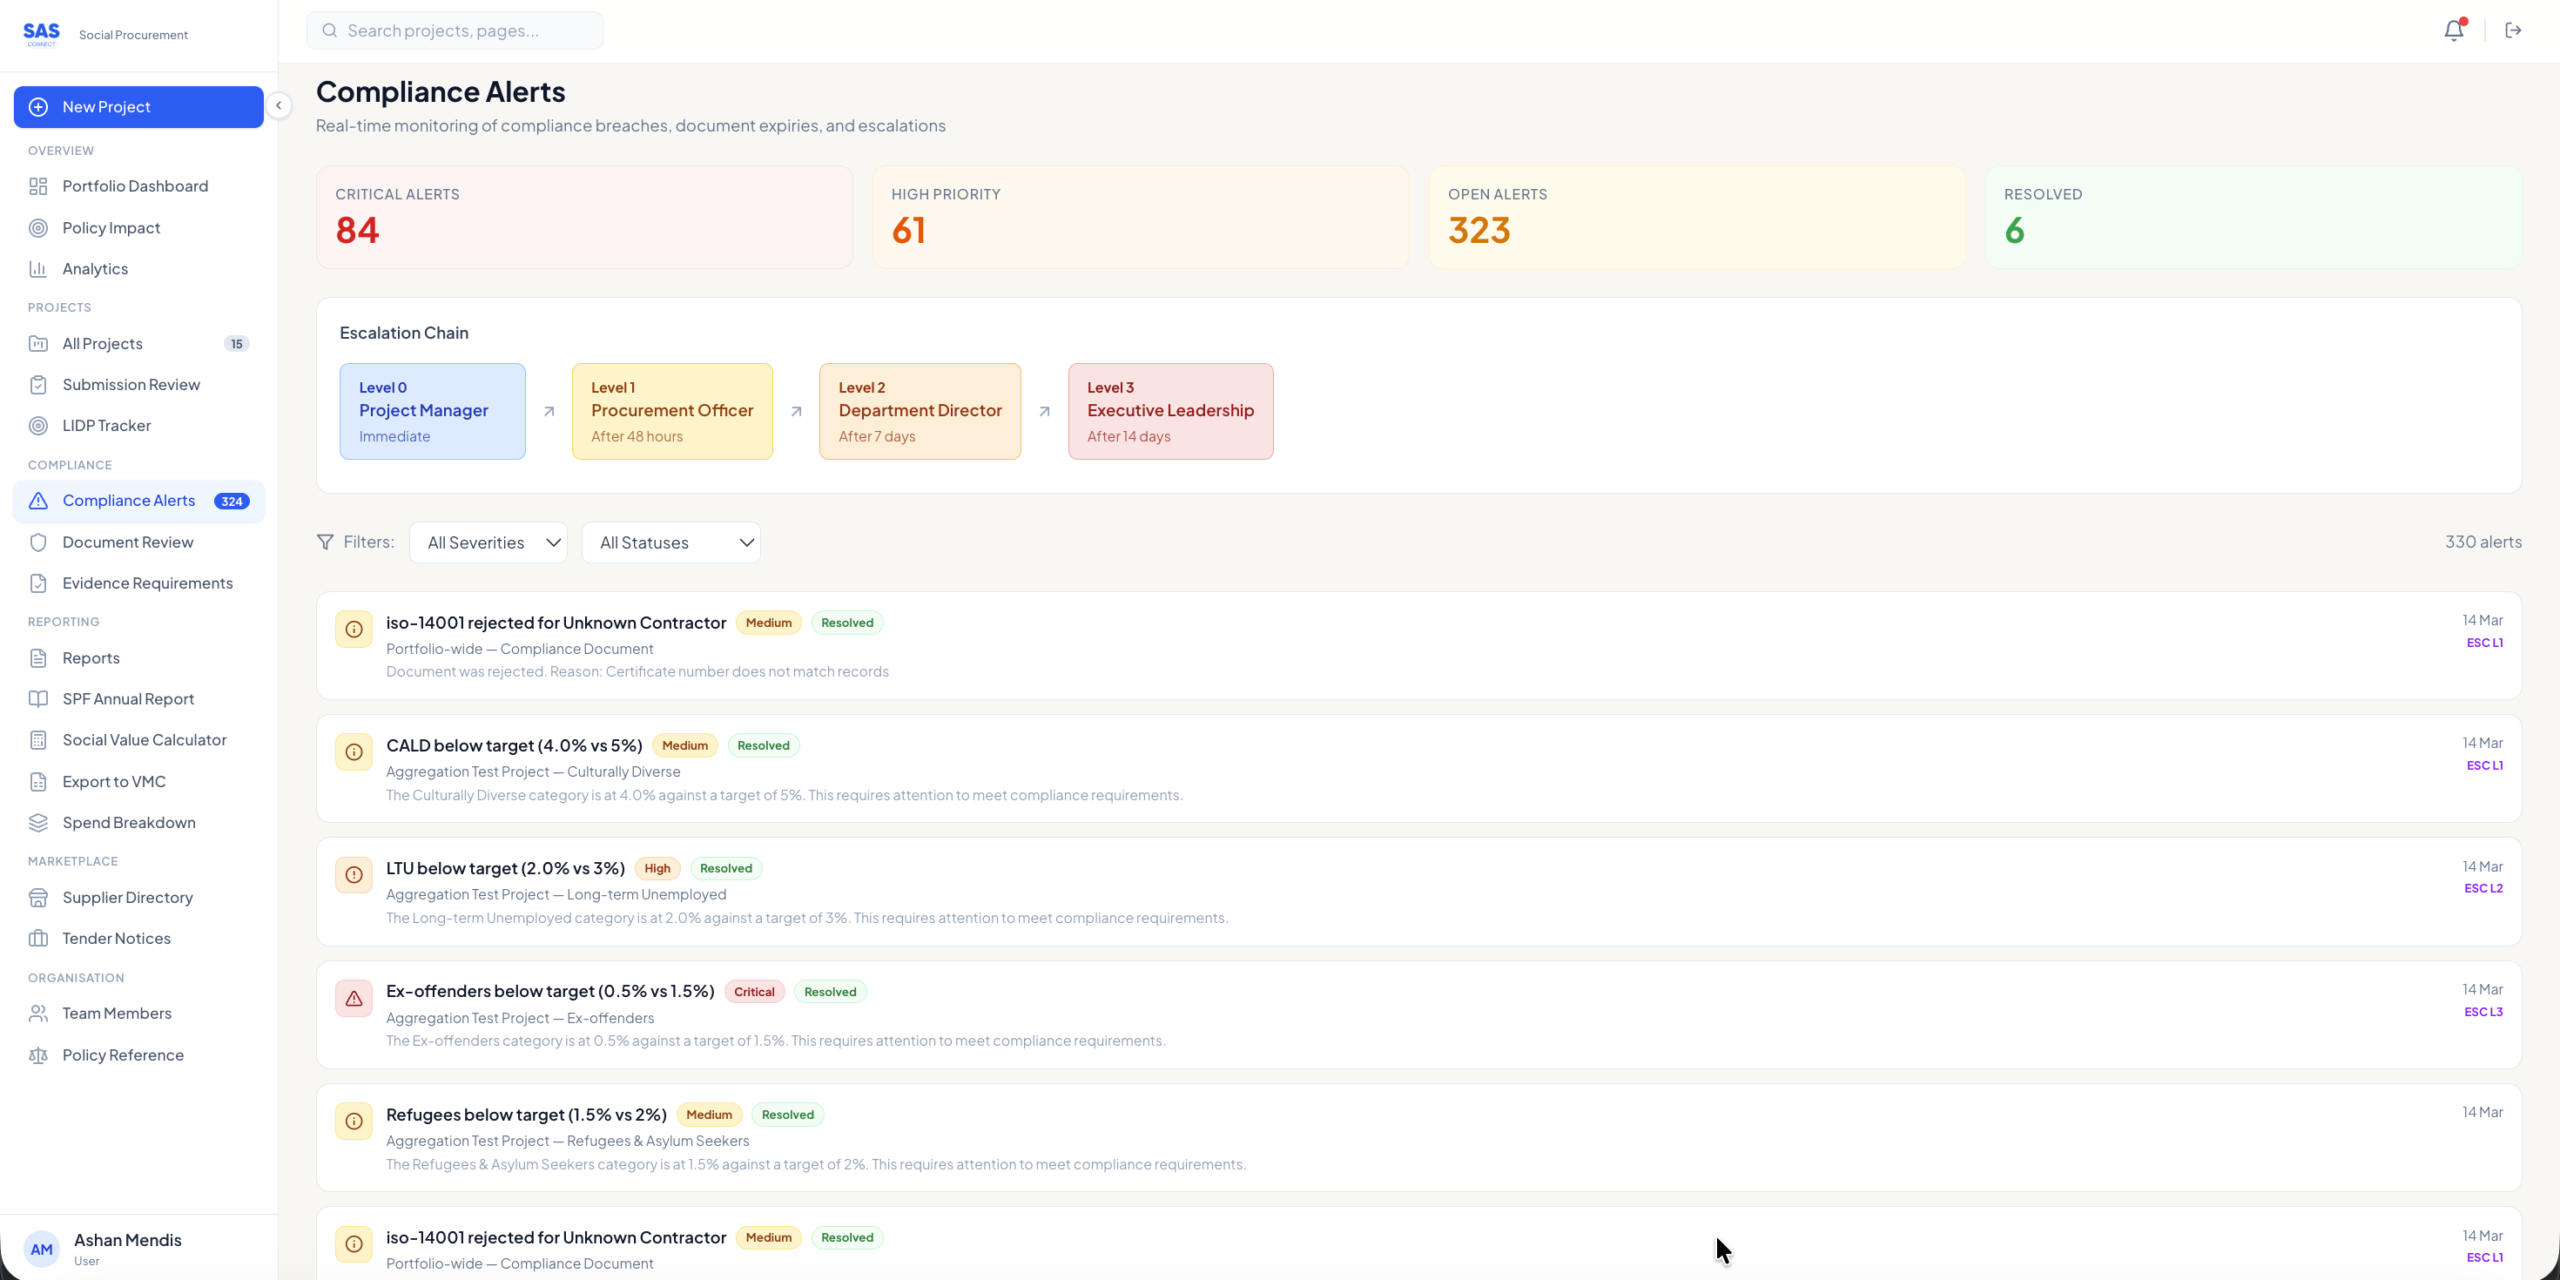This screenshot has width=2560, height=1280.
Task: Focus the Search projects, pages field
Action: 455,31
